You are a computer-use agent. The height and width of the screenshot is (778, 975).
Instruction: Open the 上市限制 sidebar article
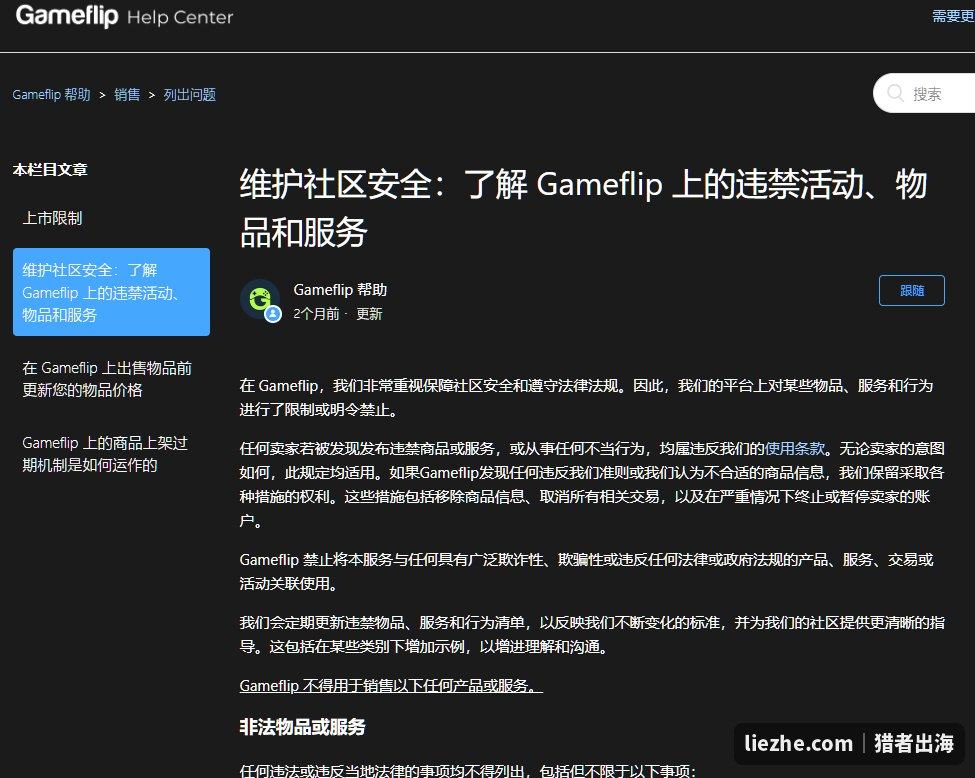tap(52, 218)
